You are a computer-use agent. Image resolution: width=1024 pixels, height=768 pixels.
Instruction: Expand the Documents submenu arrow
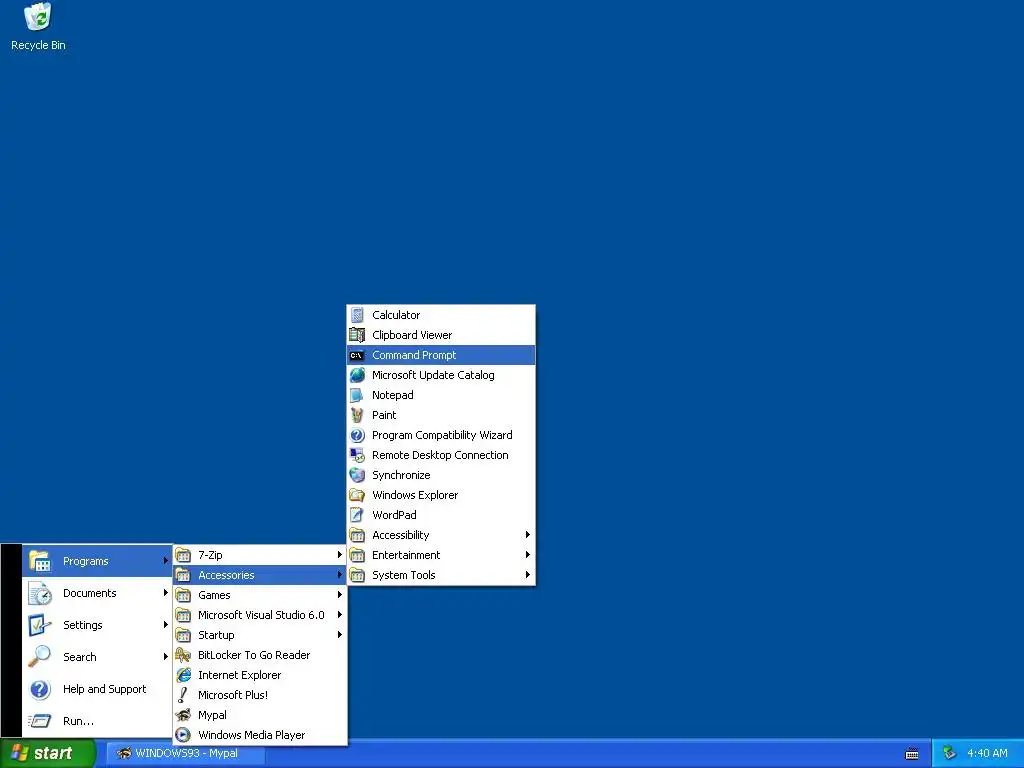(166, 593)
